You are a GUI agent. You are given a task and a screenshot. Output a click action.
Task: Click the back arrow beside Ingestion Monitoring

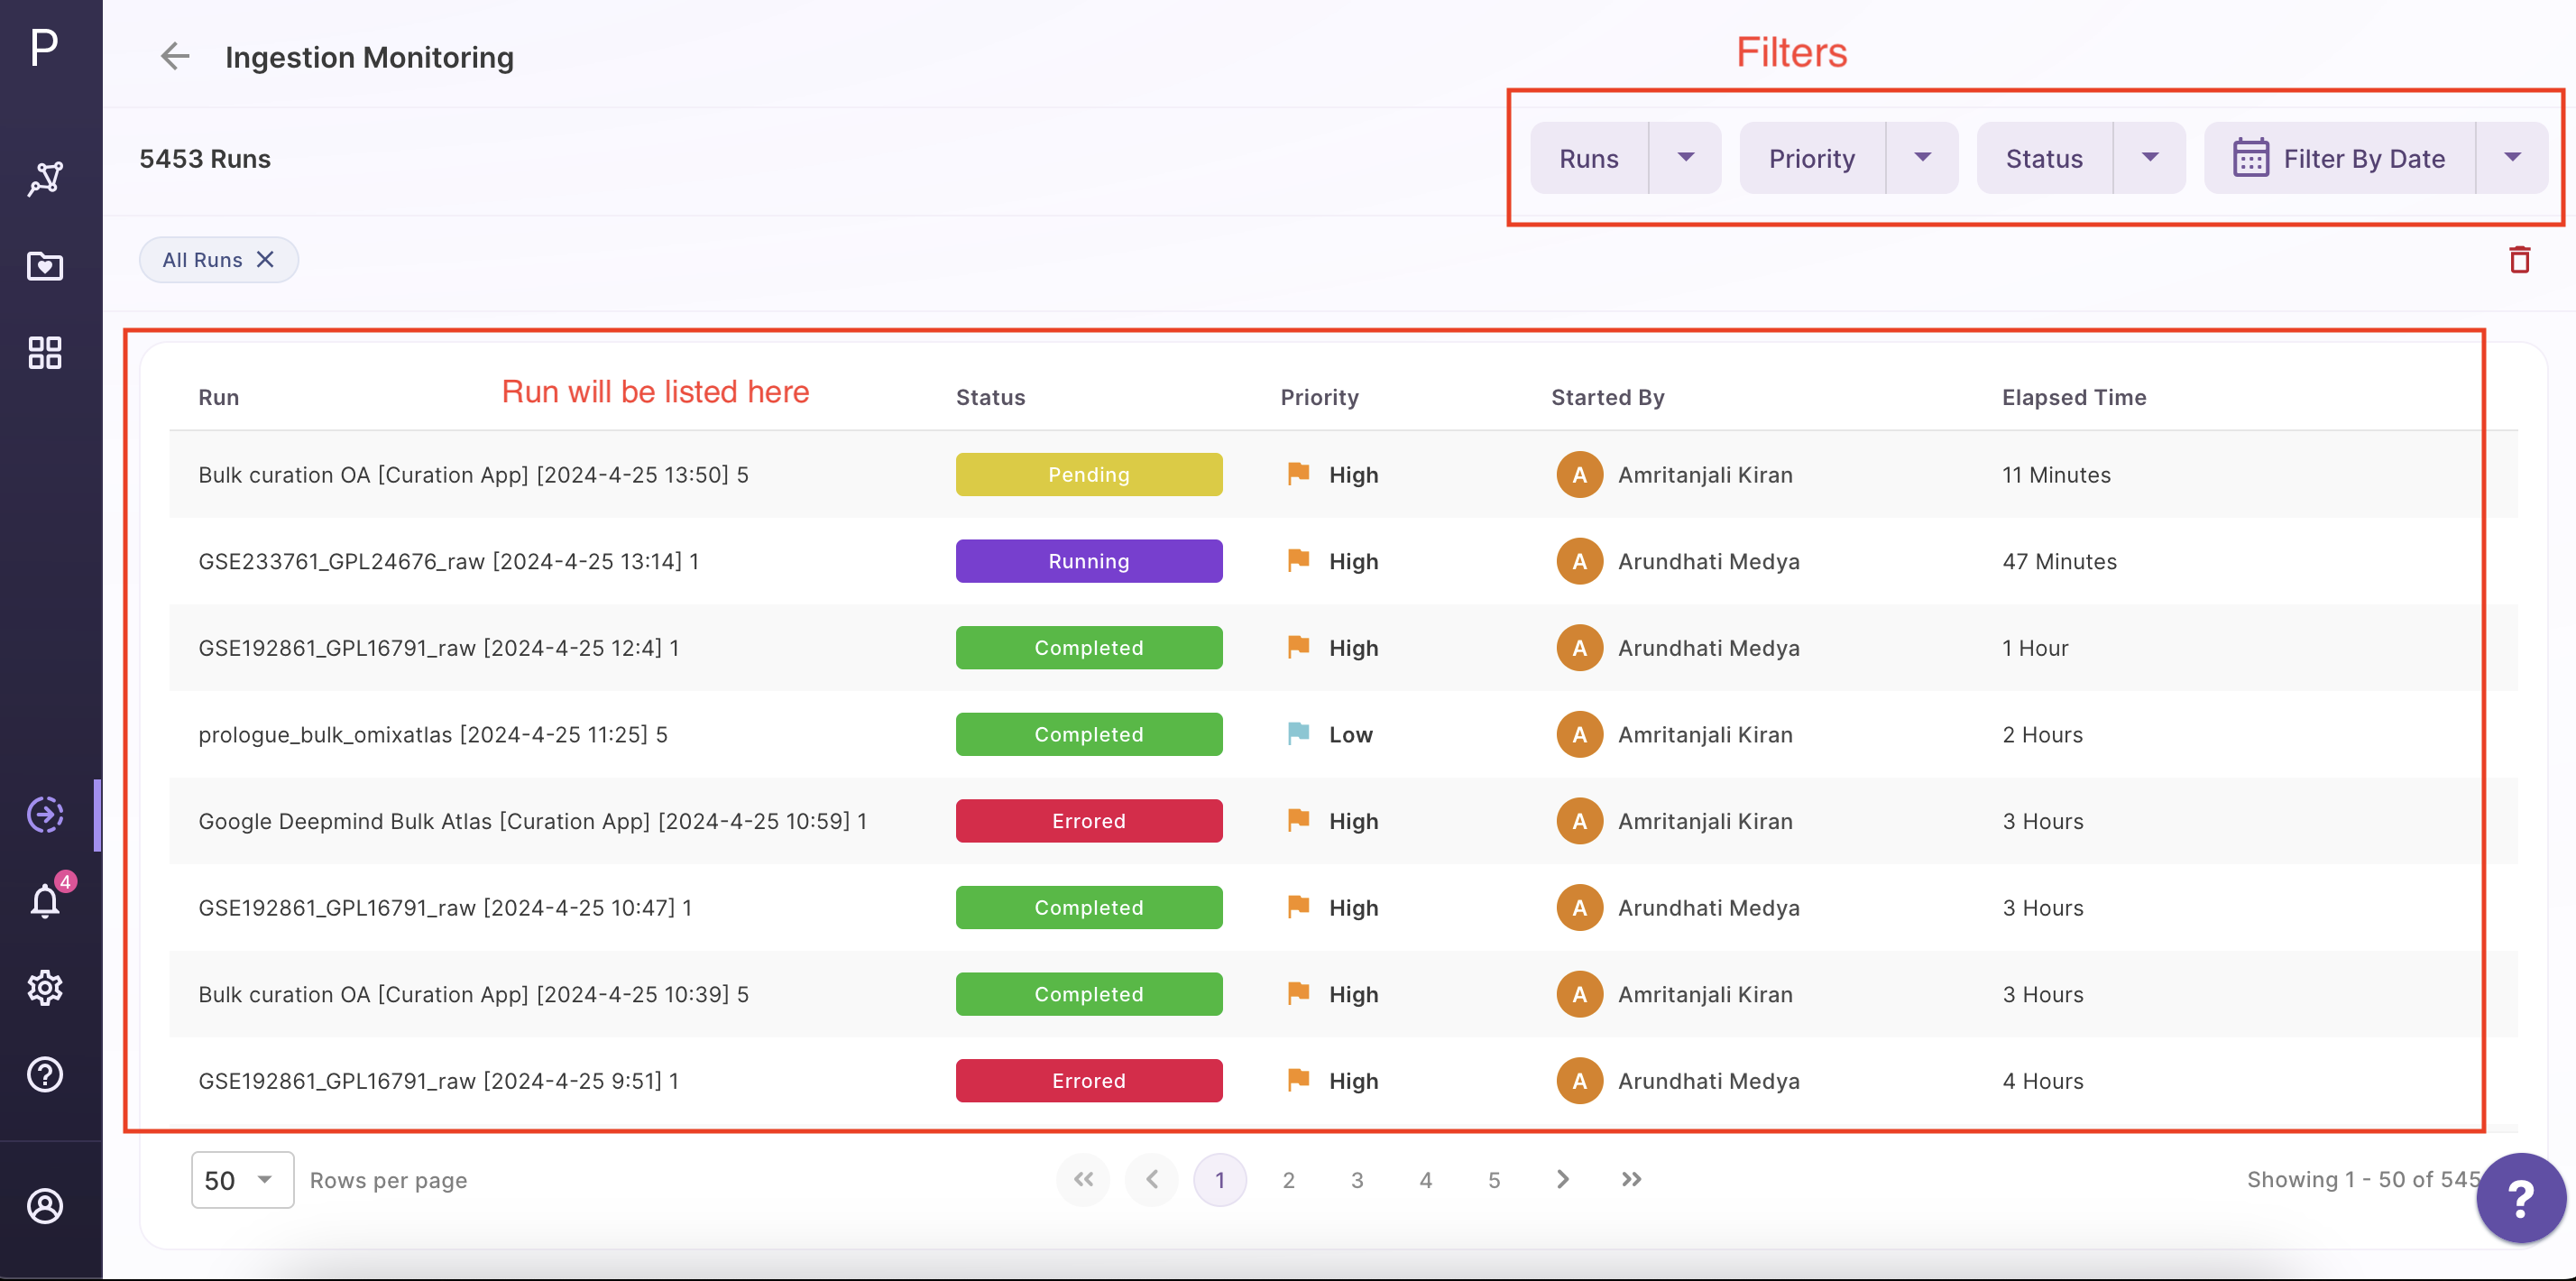click(x=175, y=57)
